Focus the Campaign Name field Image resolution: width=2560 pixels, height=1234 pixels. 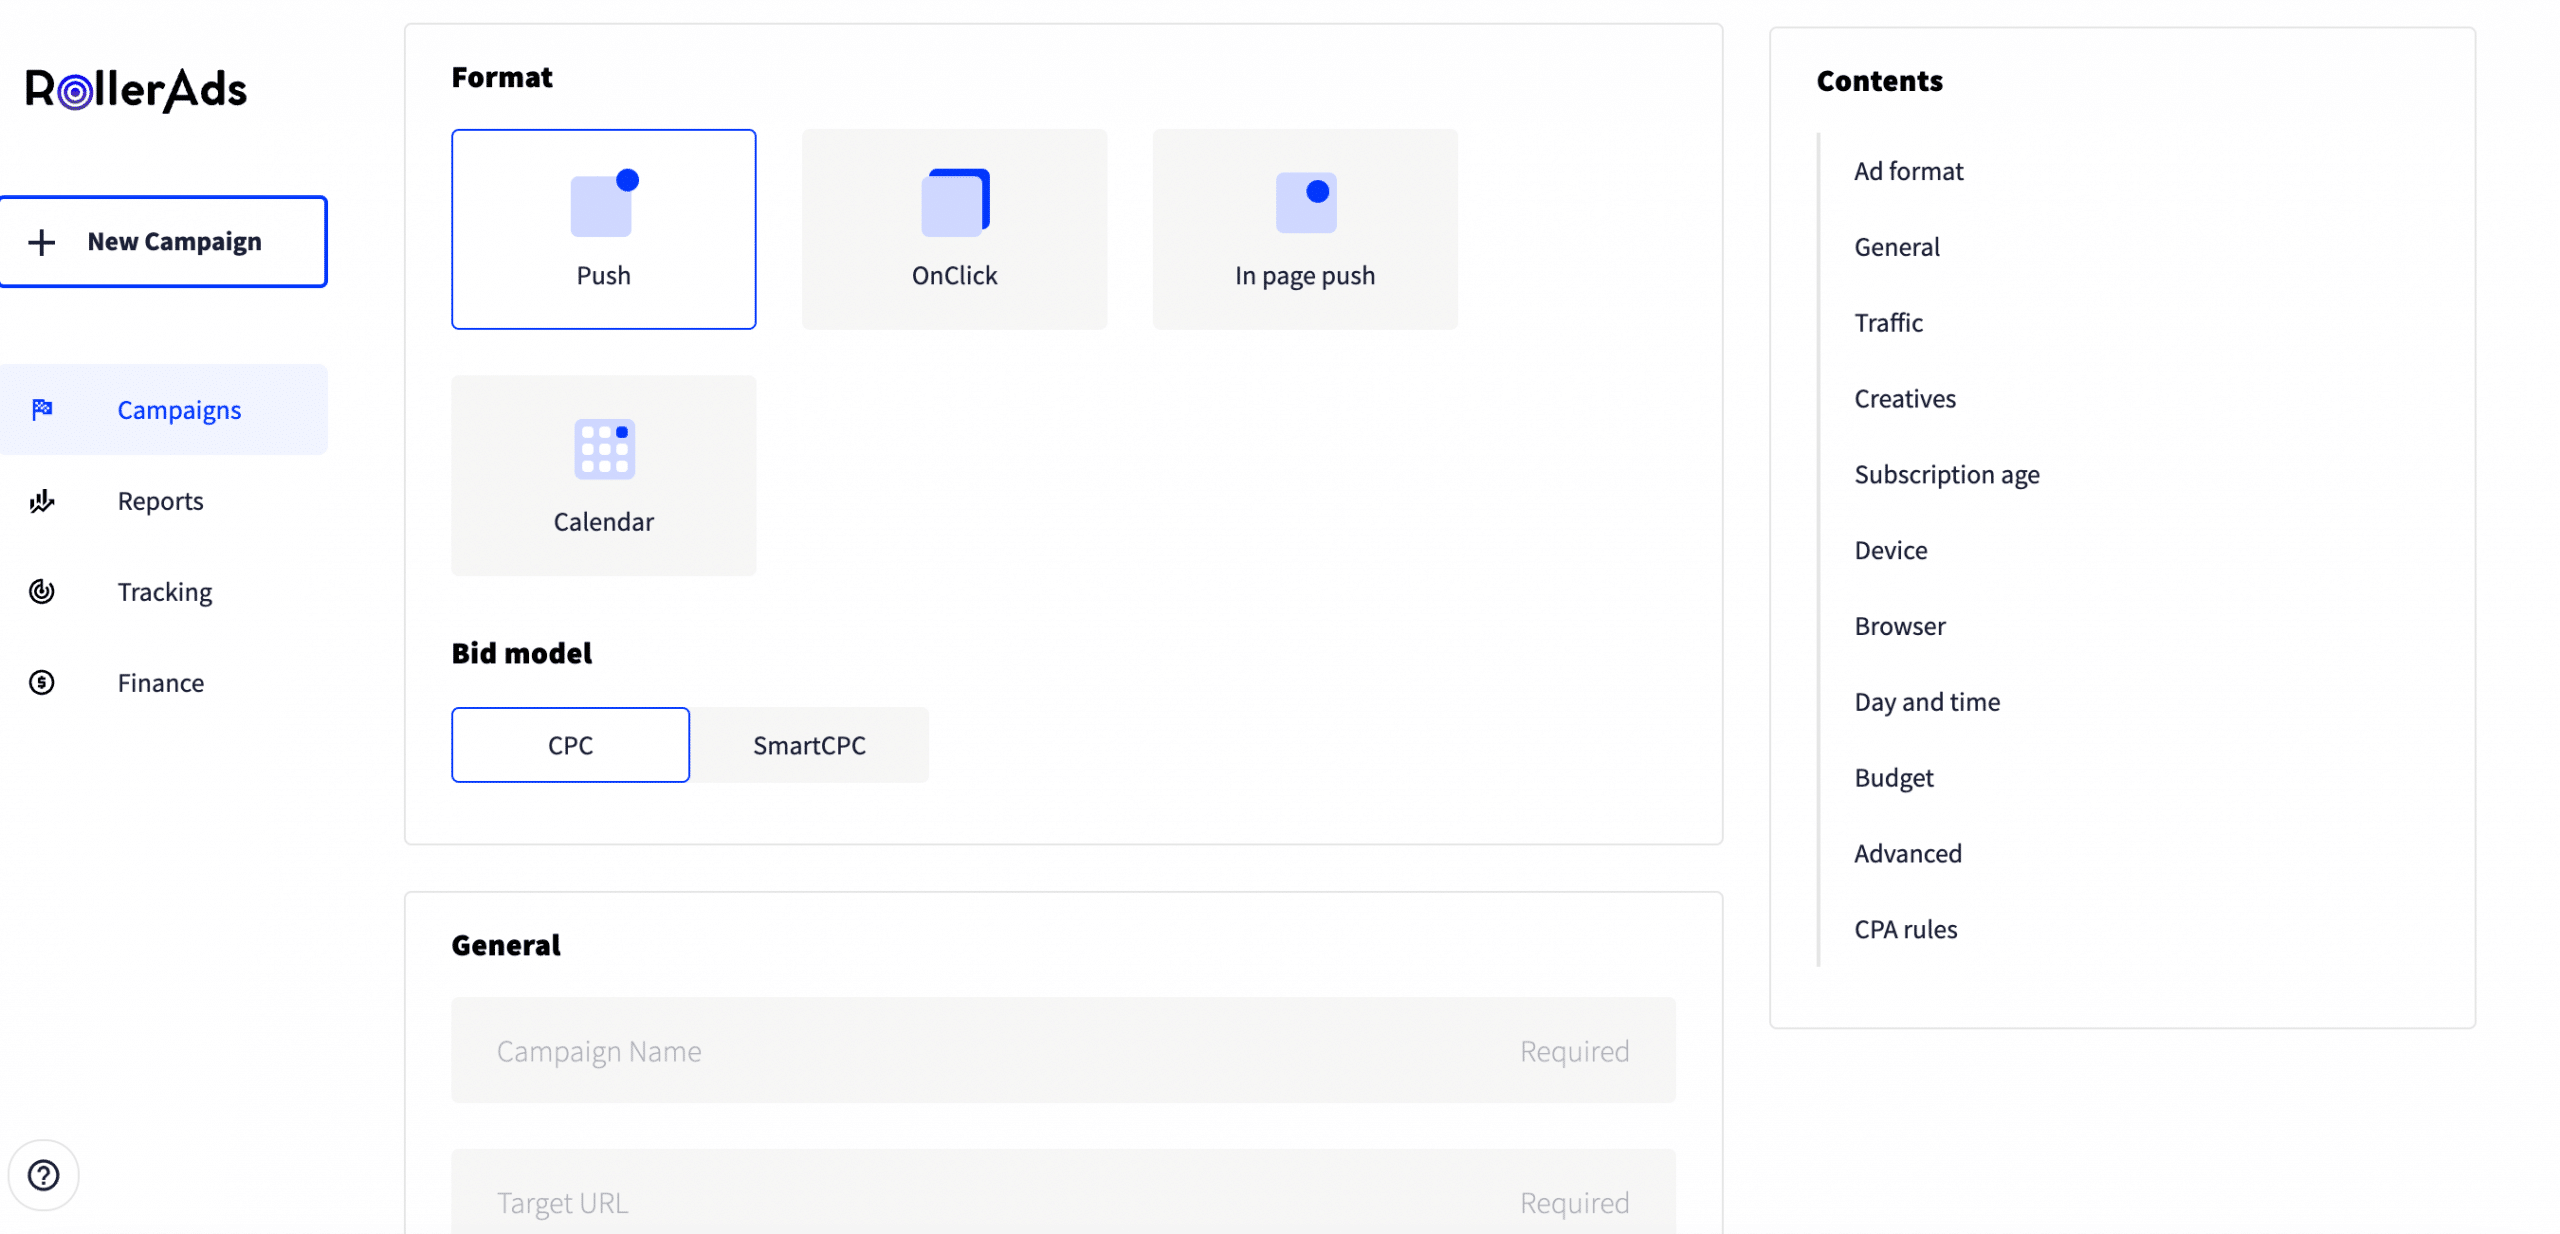pyautogui.click(x=1062, y=1050)
